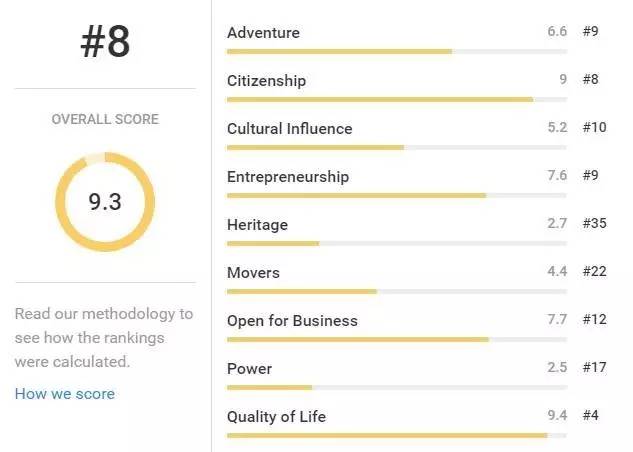The height and width of the screenshot is (452, 633).
Task: Click the Adventure category label
Action: 263,33
